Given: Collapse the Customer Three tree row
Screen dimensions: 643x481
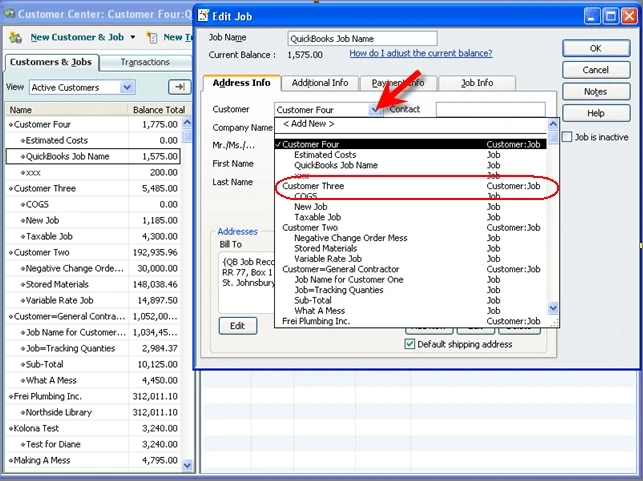Looking at the screenshot, I should point(11,189).
